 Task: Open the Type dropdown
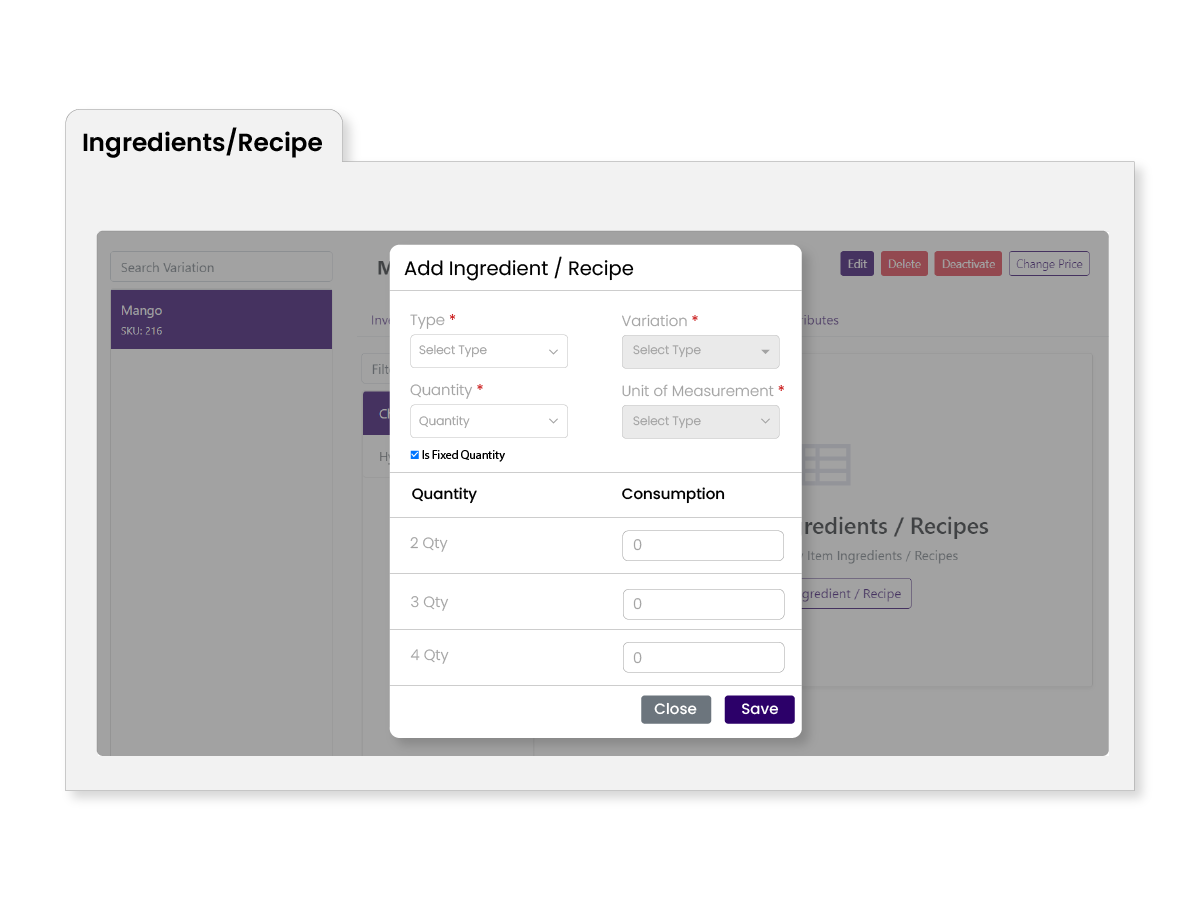(x=488, y=351)
